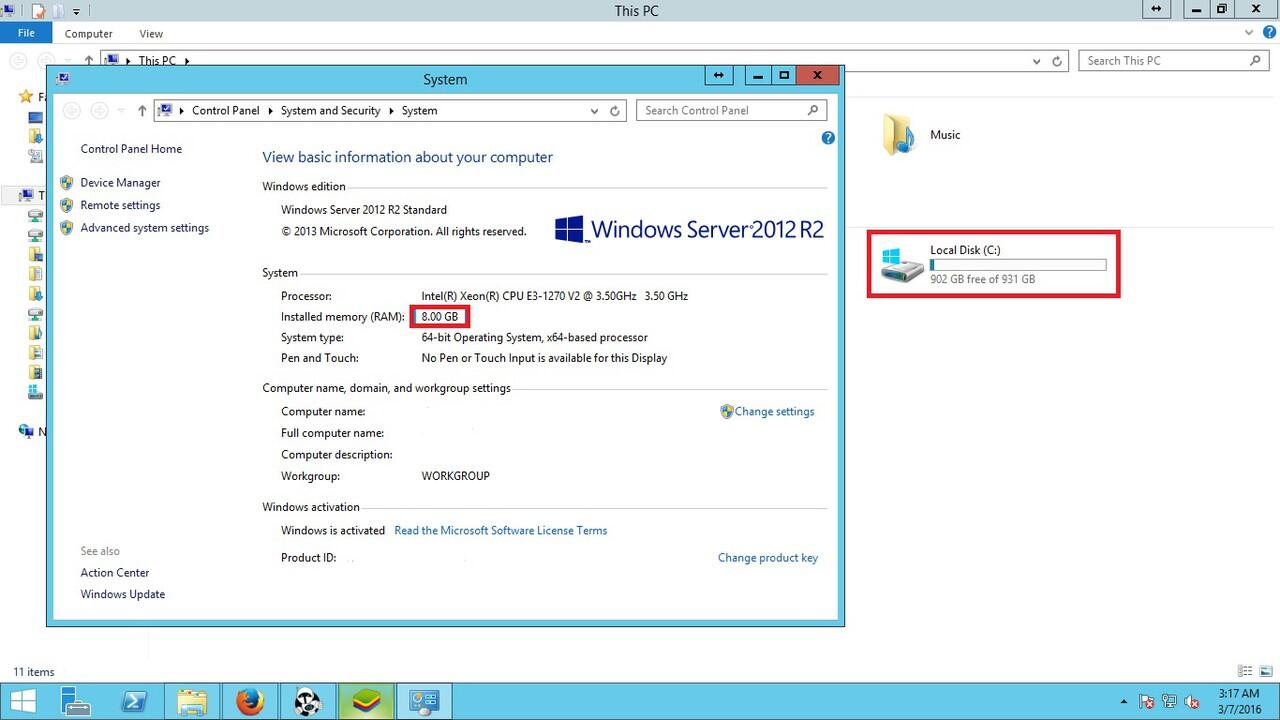This screenshot has height=720, width=1280.
Task: Open the Start menu Windows button
Action: (23, 701)
